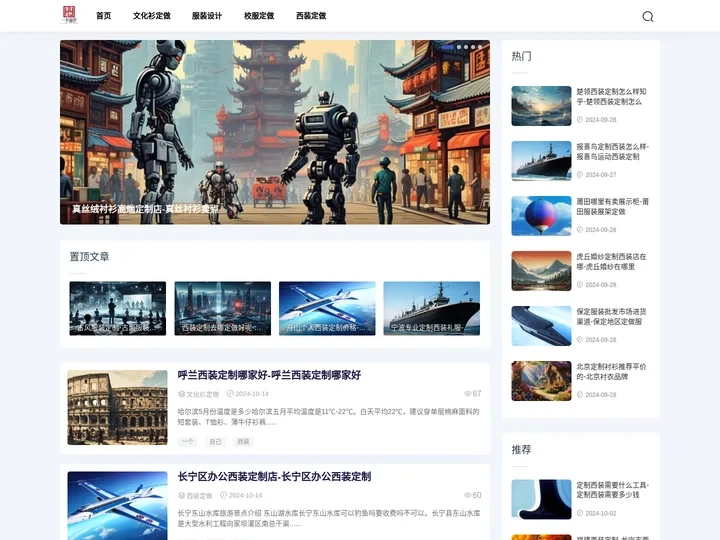Screen dimensions: 720x540
Task: Click clock icon under 楚领西装定制 entry
Action: click(580, 120)
